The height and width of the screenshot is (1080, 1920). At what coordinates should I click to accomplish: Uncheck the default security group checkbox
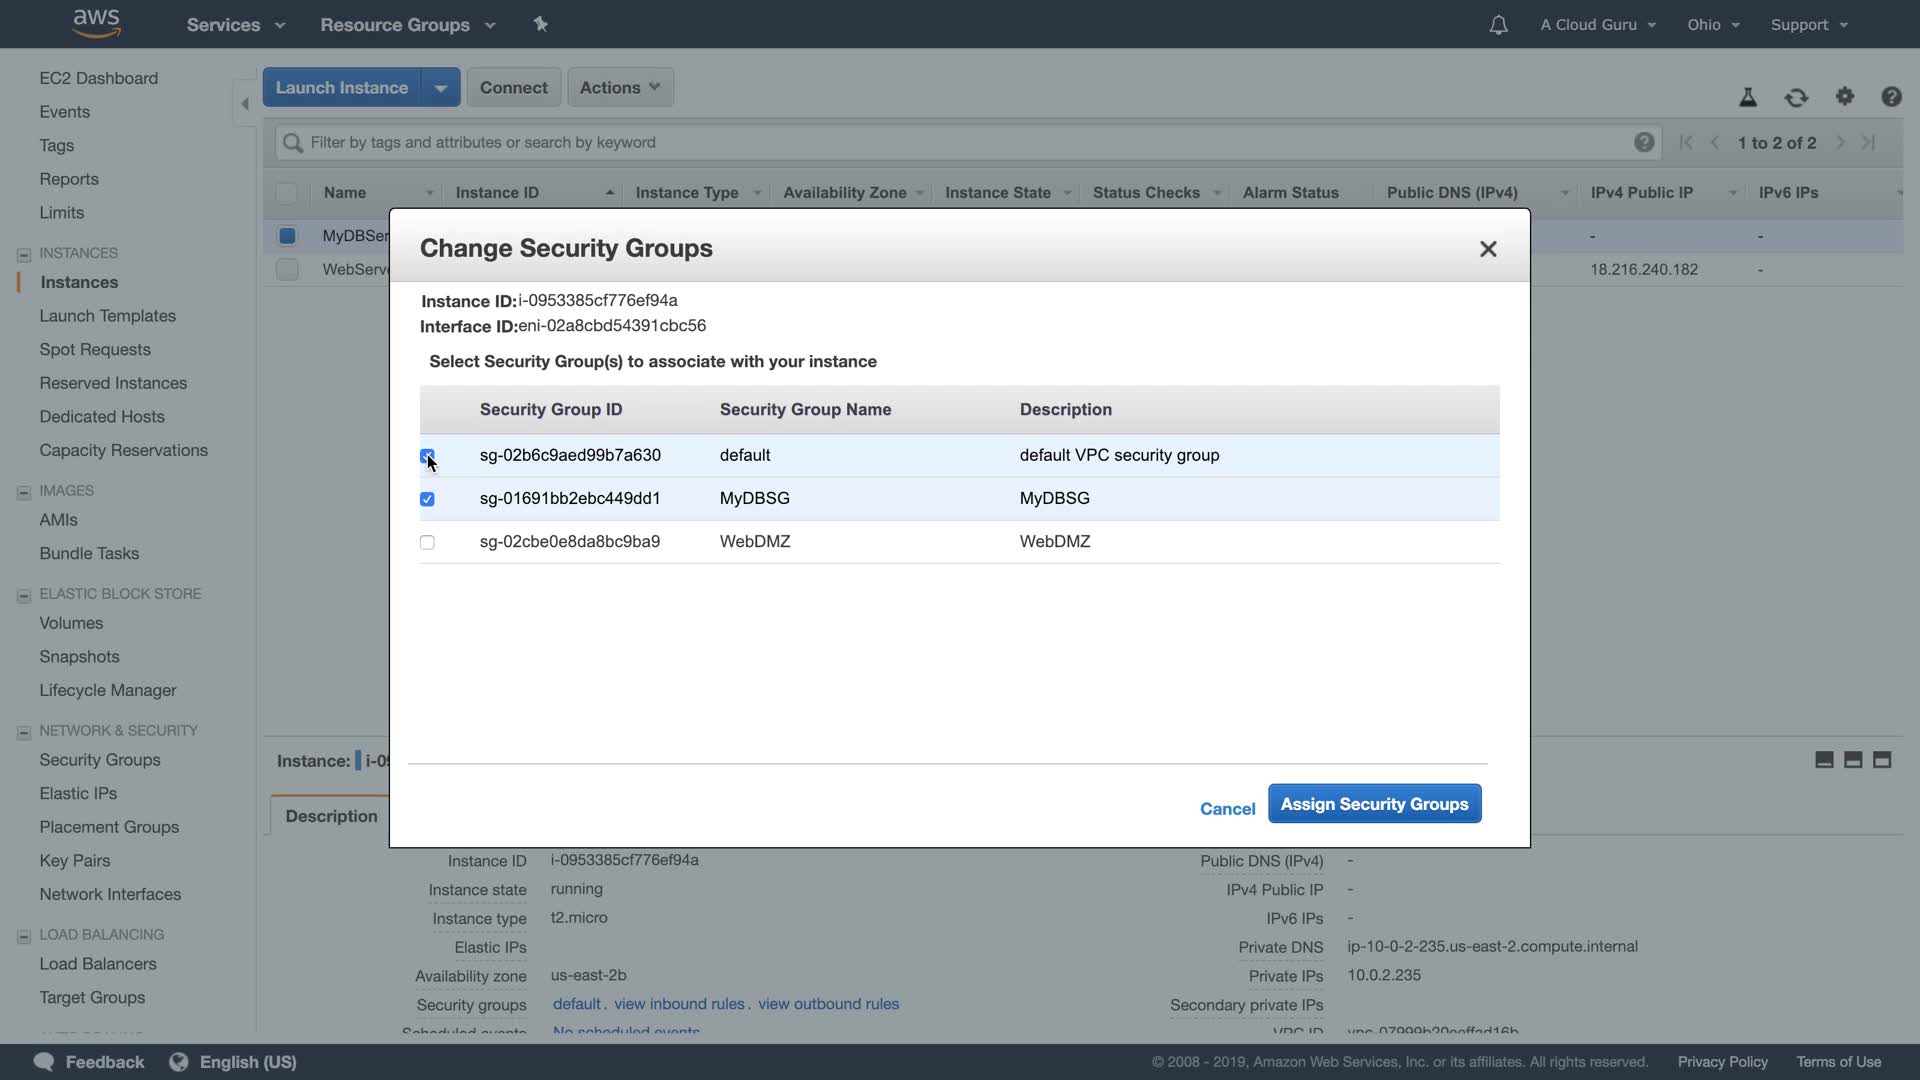coord(427,455)
